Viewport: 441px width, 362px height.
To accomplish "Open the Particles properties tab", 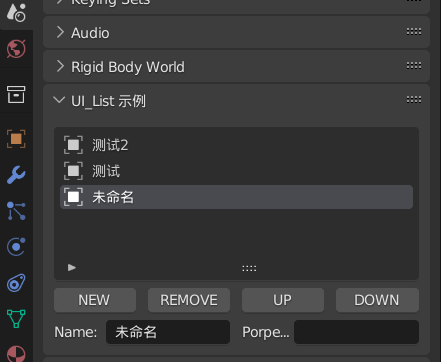I will tap(16, 211).
